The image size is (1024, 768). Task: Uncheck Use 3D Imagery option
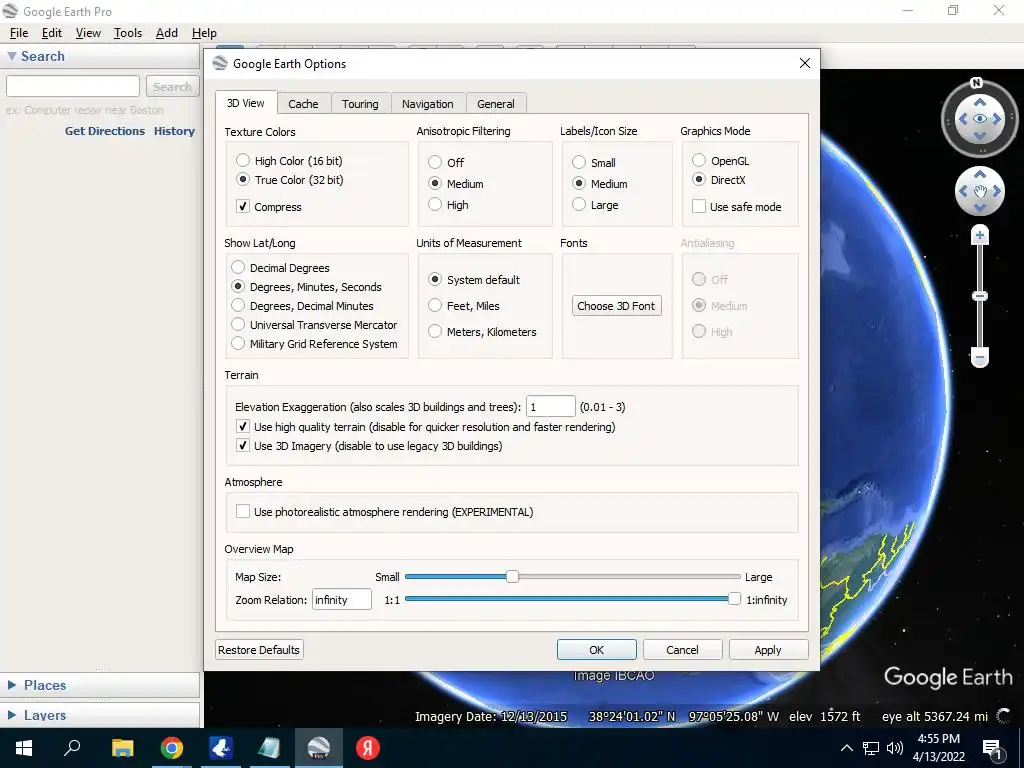[243, 445]
